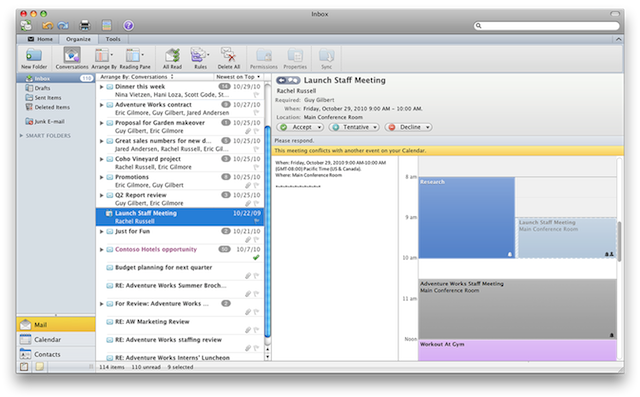Decline the meeting invitation

pos(408,127)
